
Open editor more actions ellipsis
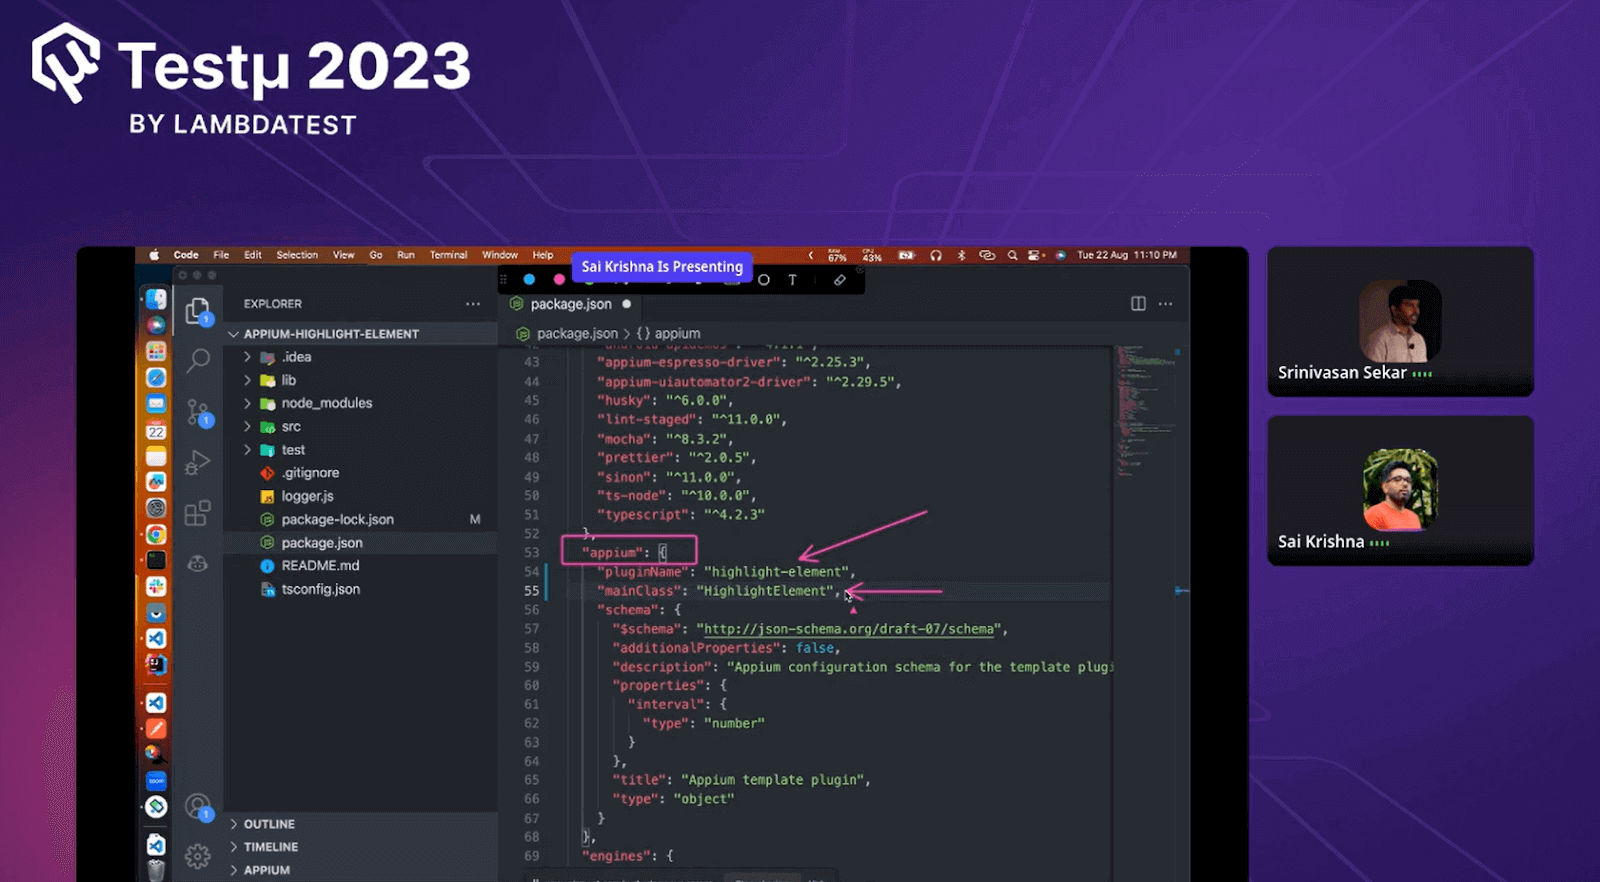[x=1166, y=304]
